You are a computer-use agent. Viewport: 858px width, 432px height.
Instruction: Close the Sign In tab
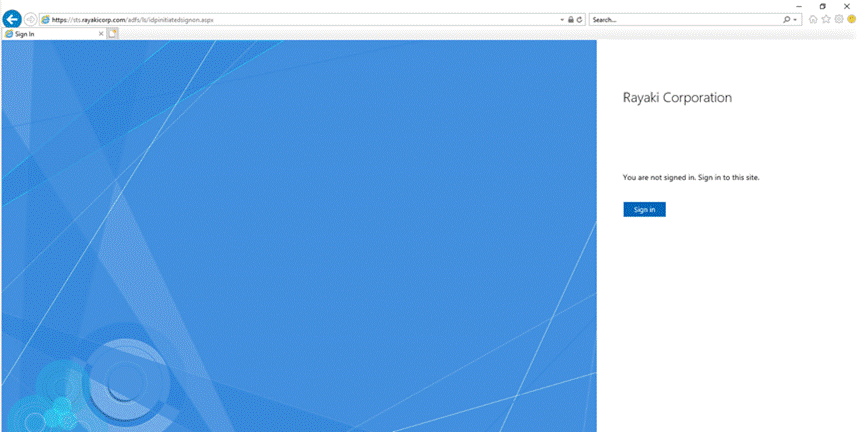pos(101,34)
